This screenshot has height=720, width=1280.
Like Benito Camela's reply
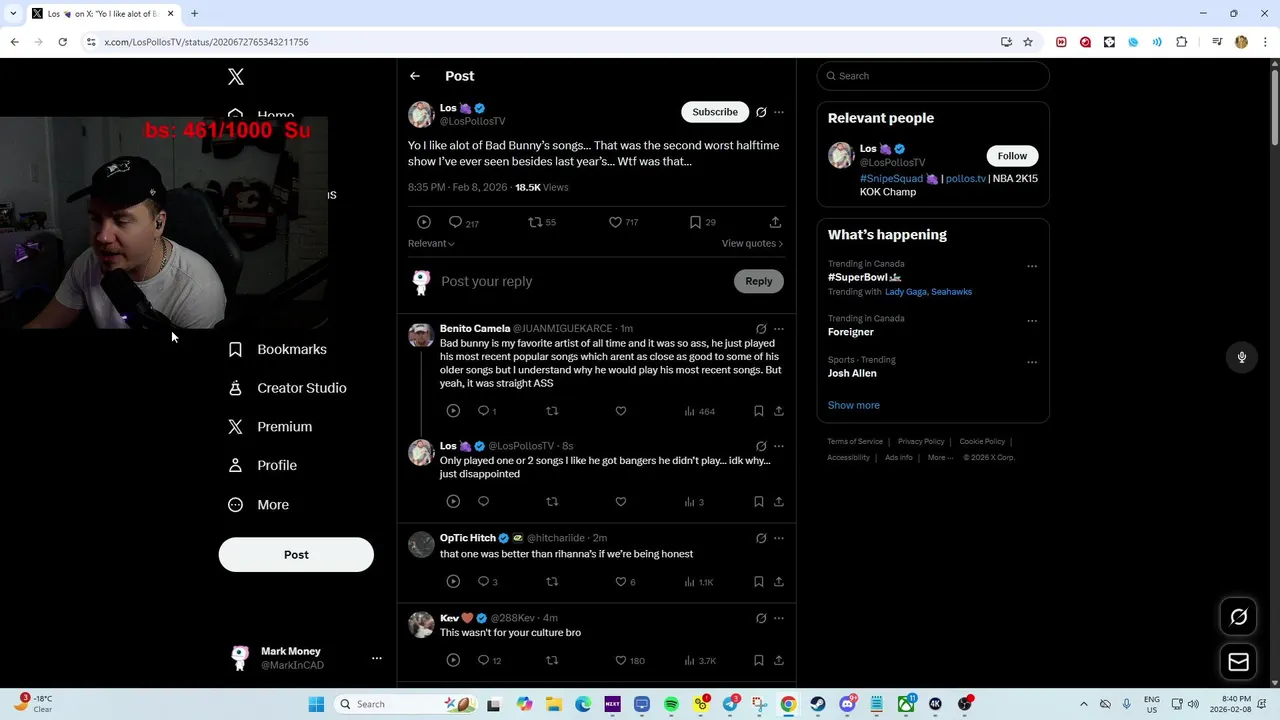[x=620, y=411]
